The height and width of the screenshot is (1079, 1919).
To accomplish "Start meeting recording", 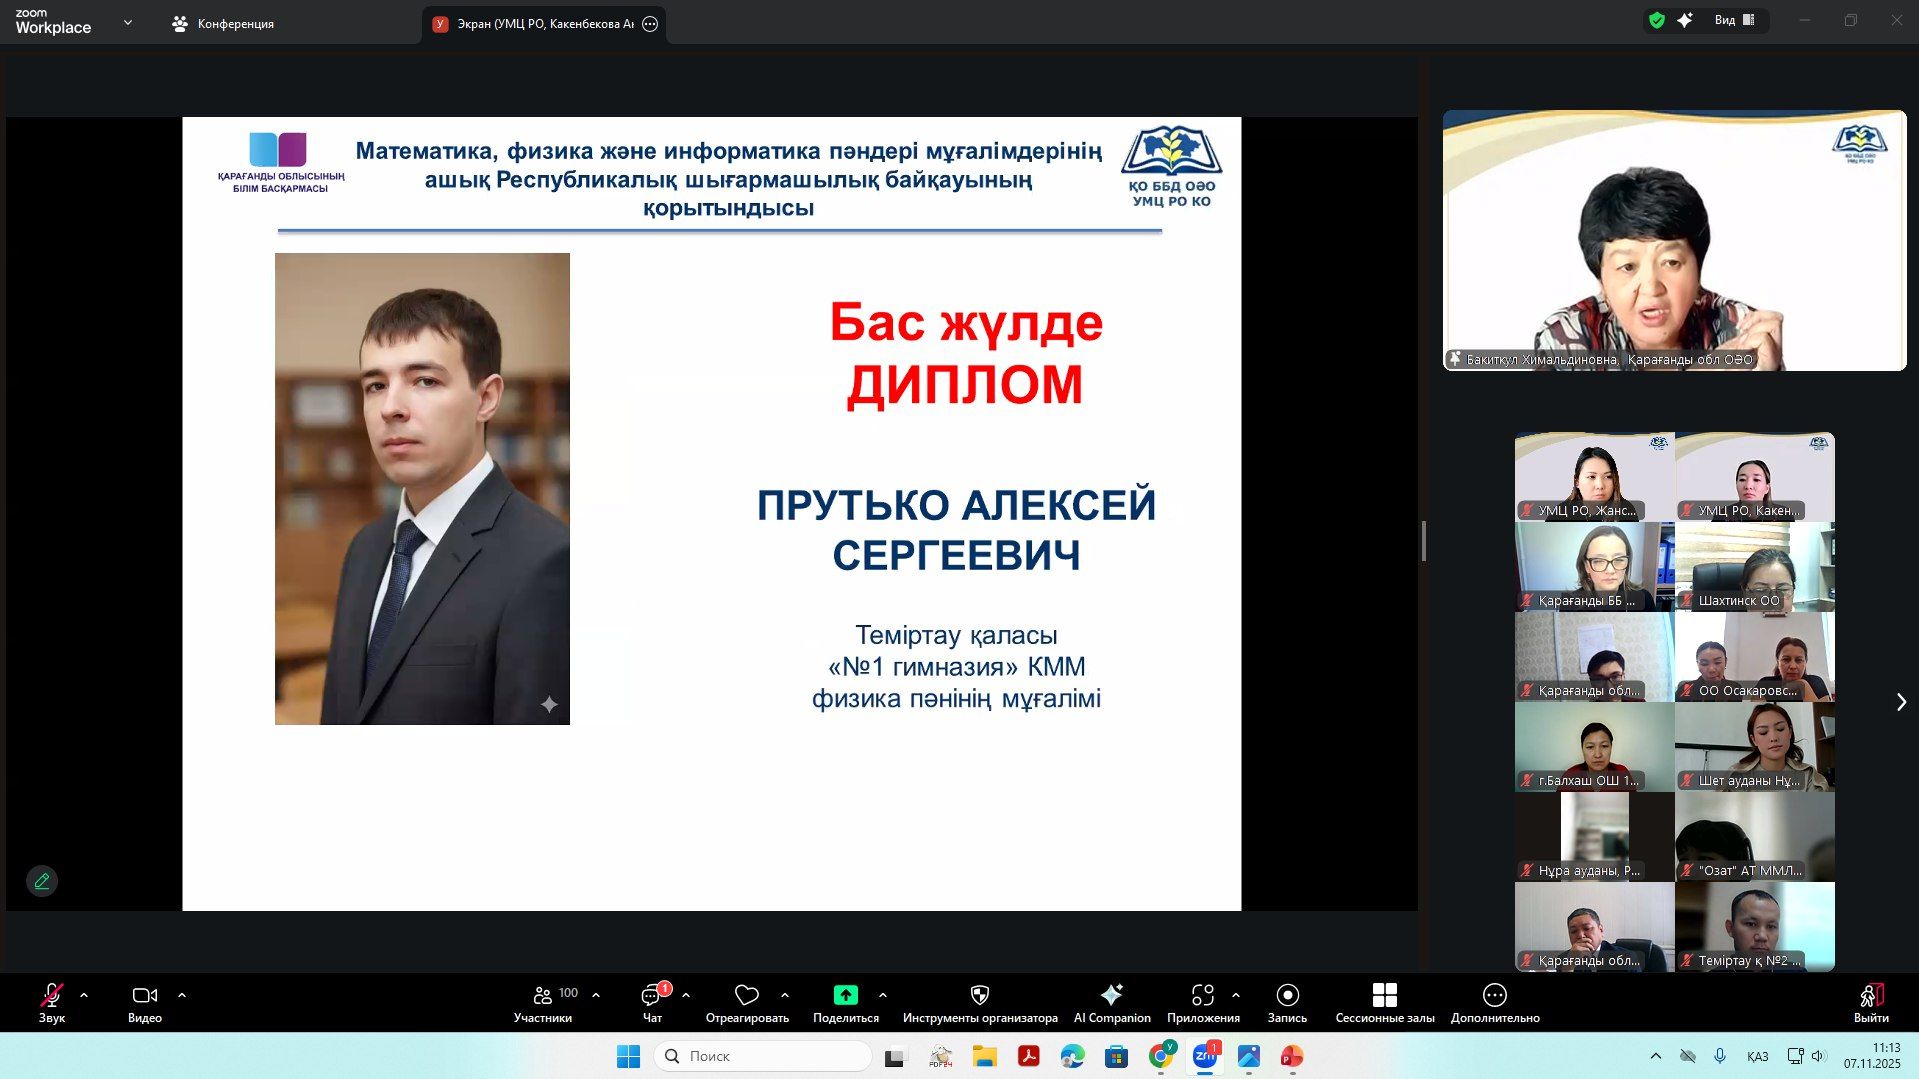I will pyautogui.click(x=1287, y=995).
